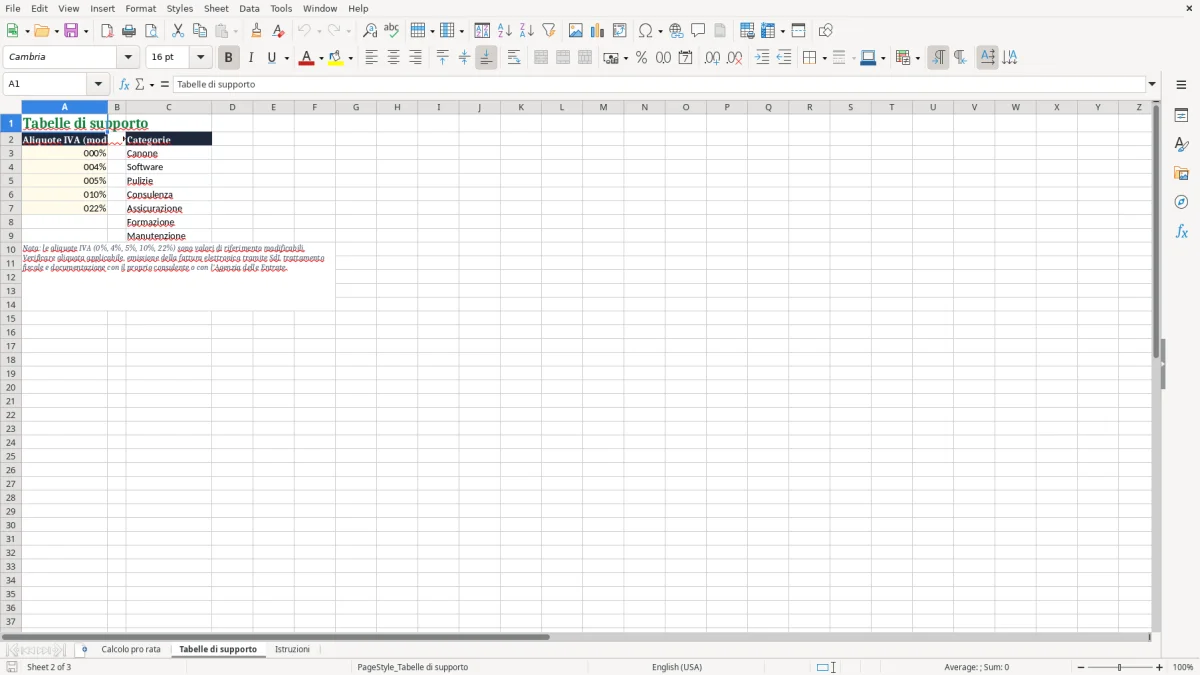Open the sidebar Gallery icon
The width and height of the screenshot is (1200, 675).
(x=1181, y=173)
